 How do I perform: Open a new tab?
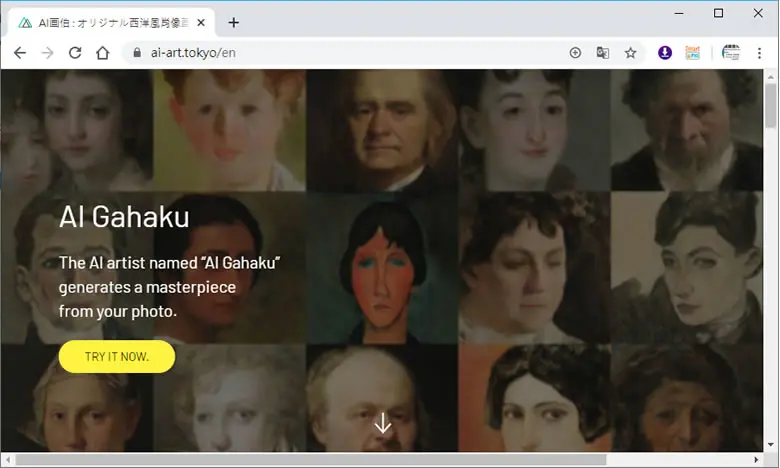coord(233,23)
